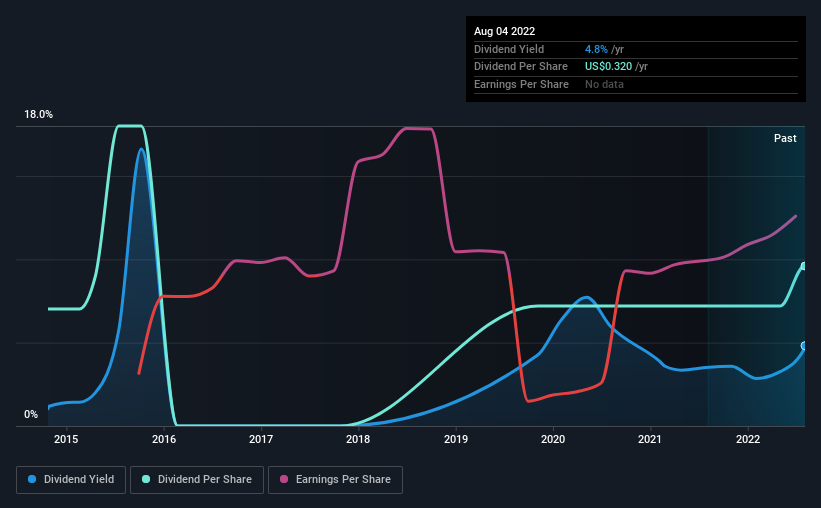Click the 2016 x-axis year label
821x508 pixels.
click(x=164, y=439)
